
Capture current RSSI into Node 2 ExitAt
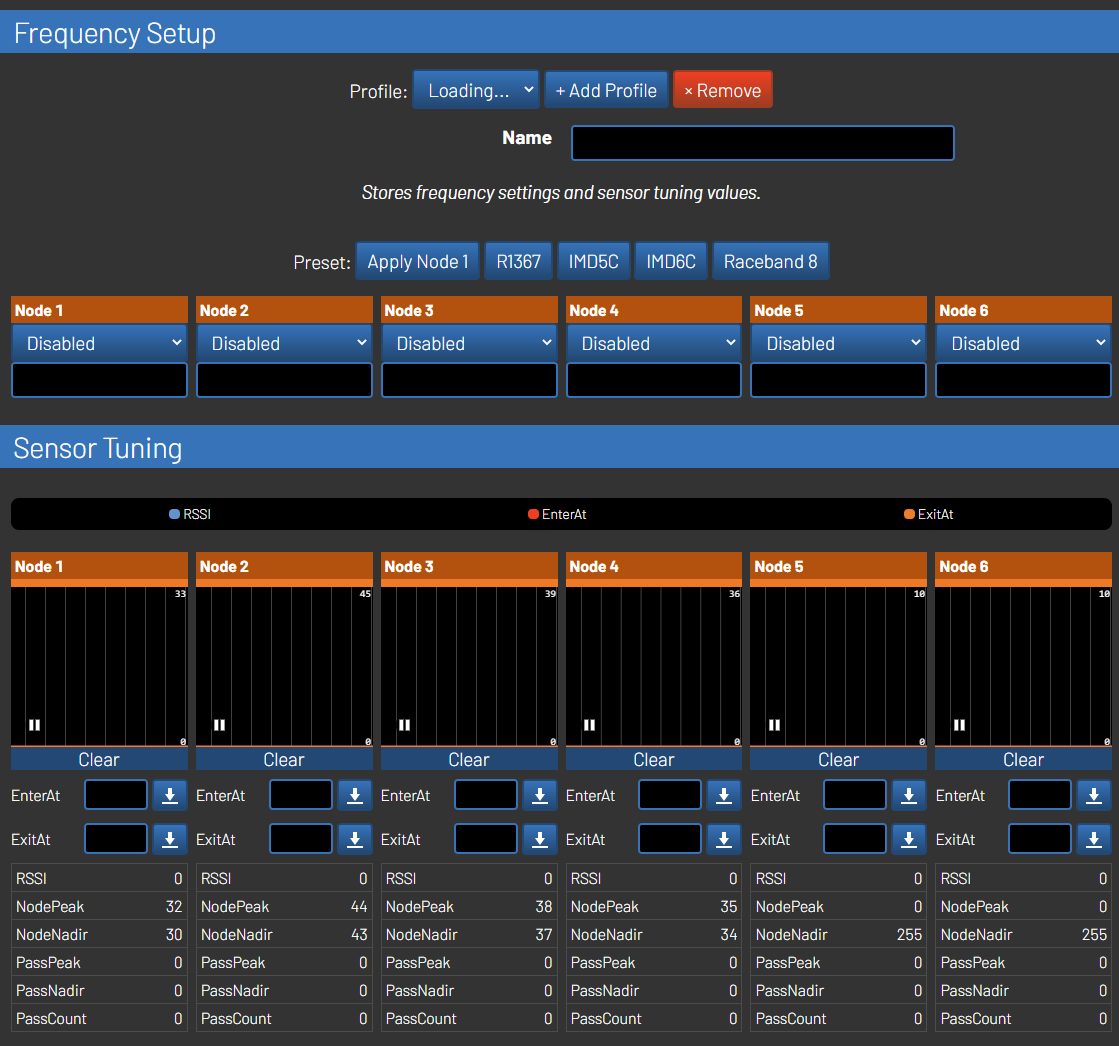(x=354, y=839)
